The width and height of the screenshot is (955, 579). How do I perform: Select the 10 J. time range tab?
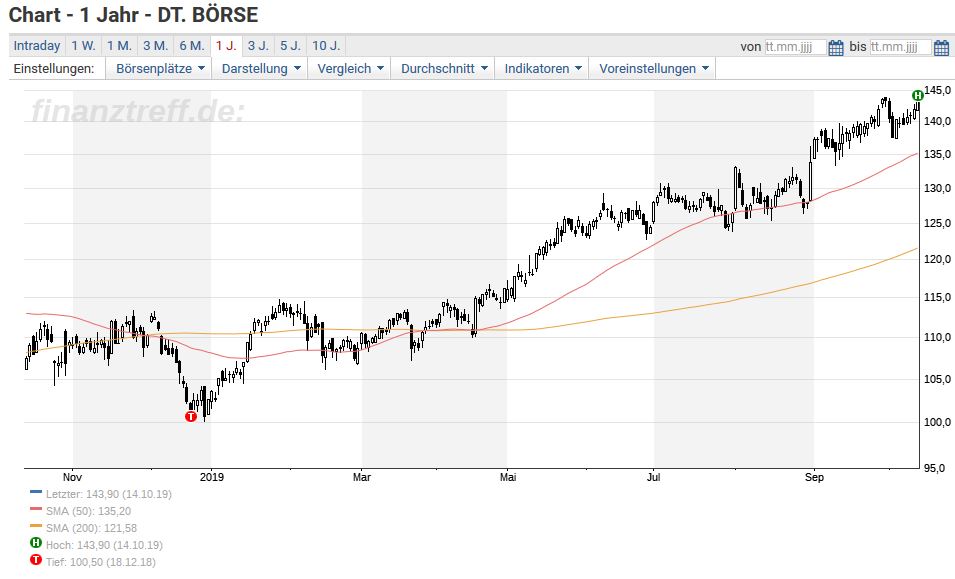(326, 46)
